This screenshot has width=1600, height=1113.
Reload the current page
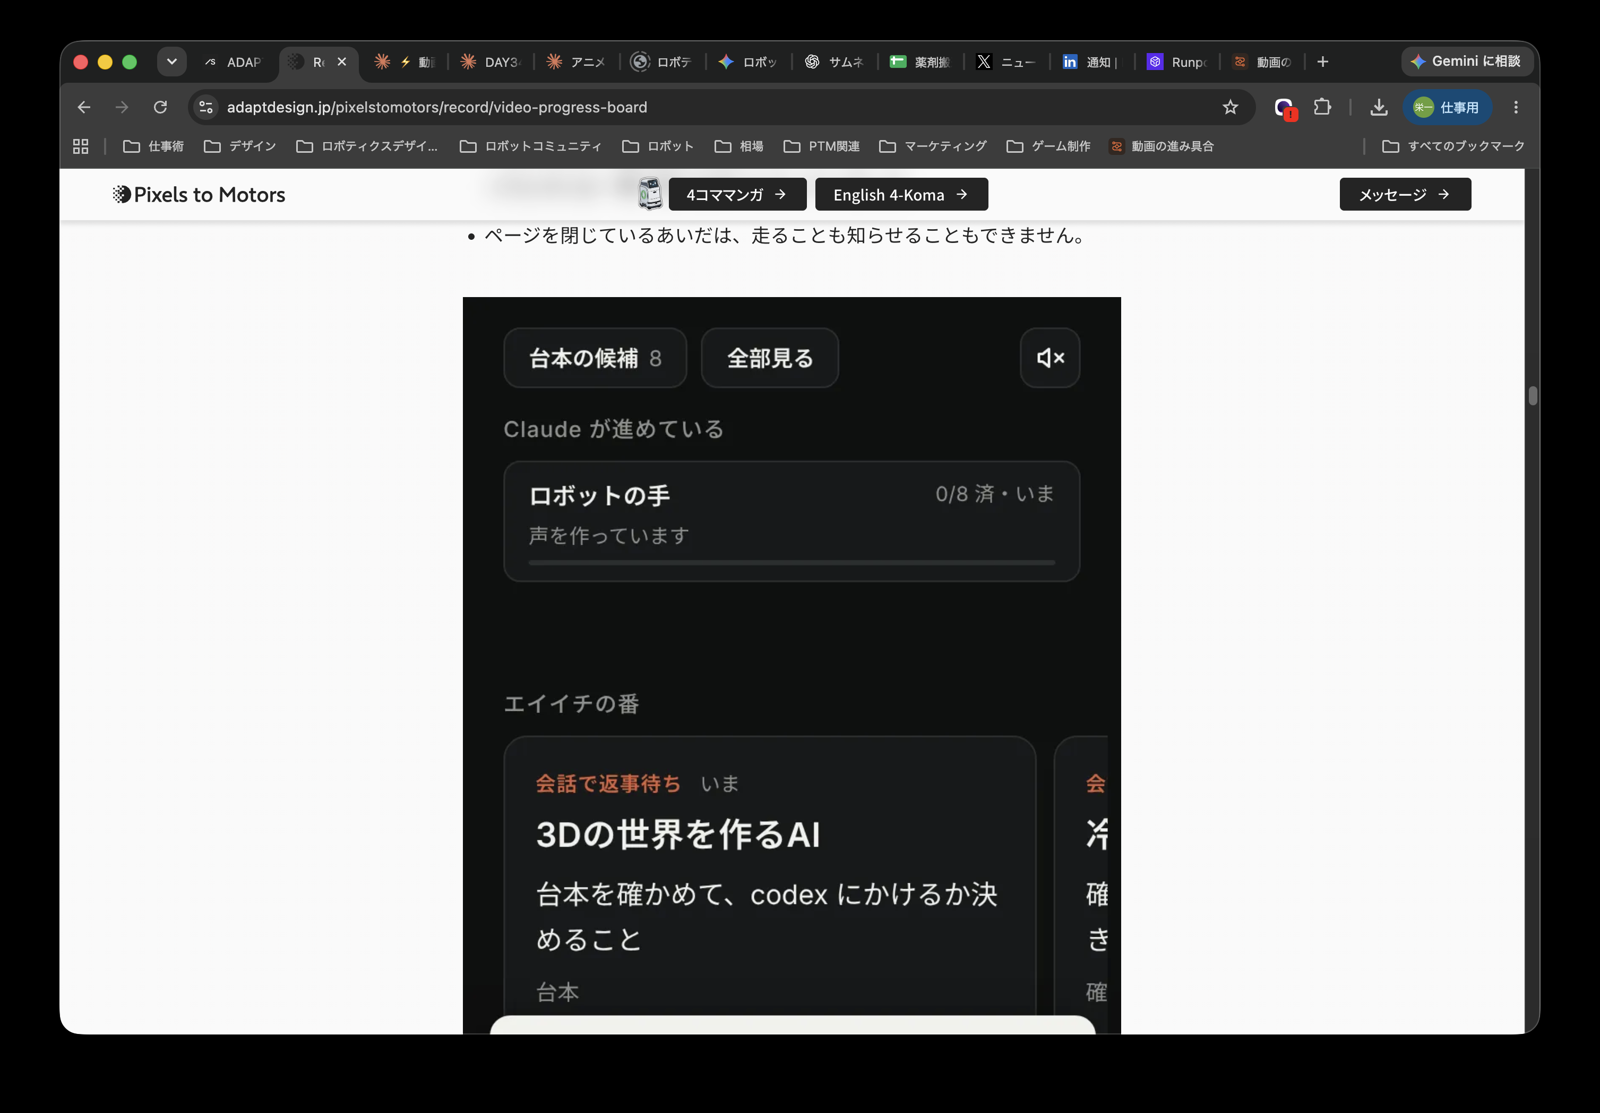(160, 107)
